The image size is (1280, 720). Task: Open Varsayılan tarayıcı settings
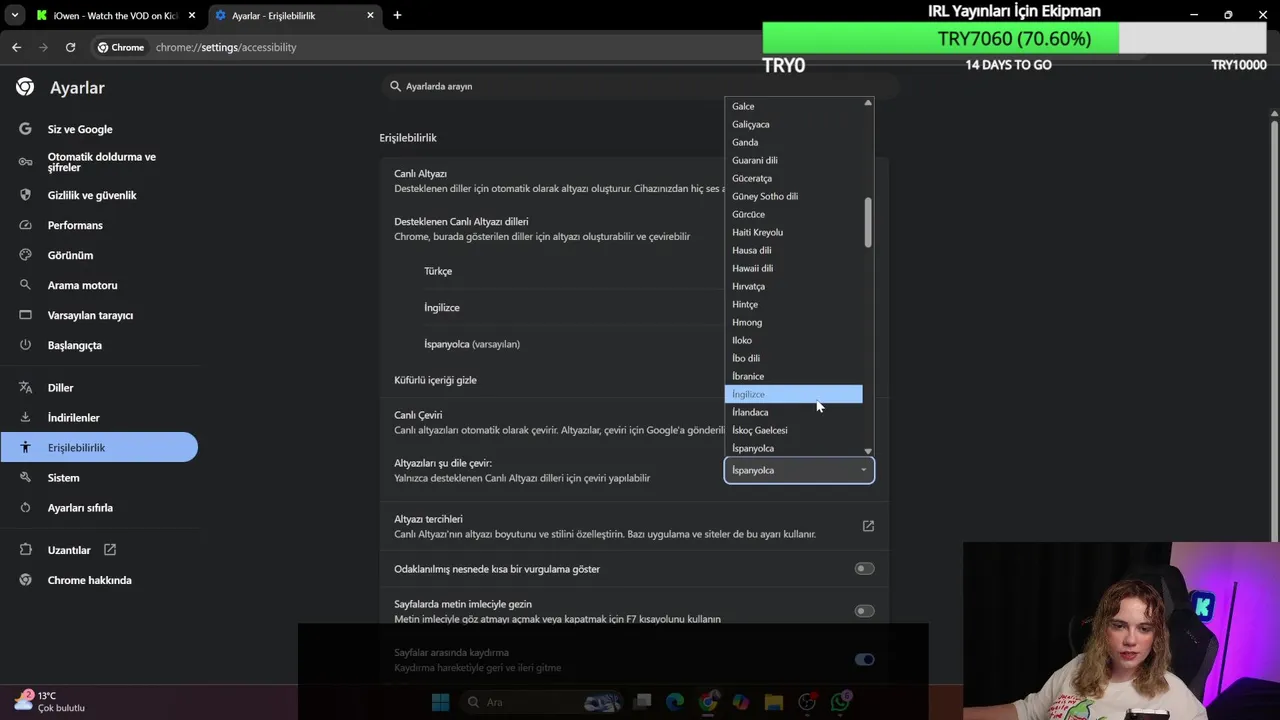[x=90, y=315]
